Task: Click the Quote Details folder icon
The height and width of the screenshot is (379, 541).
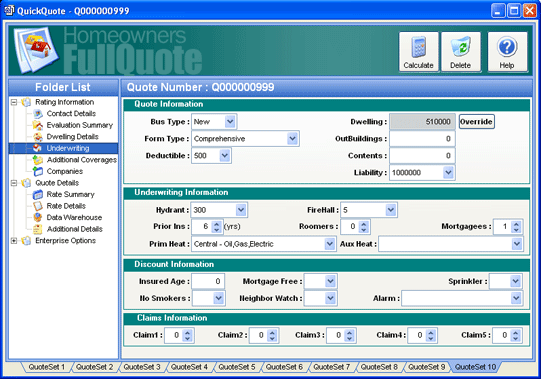Action: (26, 183)
